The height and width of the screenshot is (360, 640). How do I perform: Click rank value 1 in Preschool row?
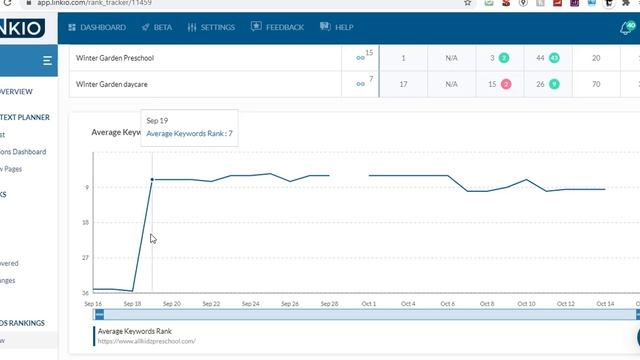(403, 58)
